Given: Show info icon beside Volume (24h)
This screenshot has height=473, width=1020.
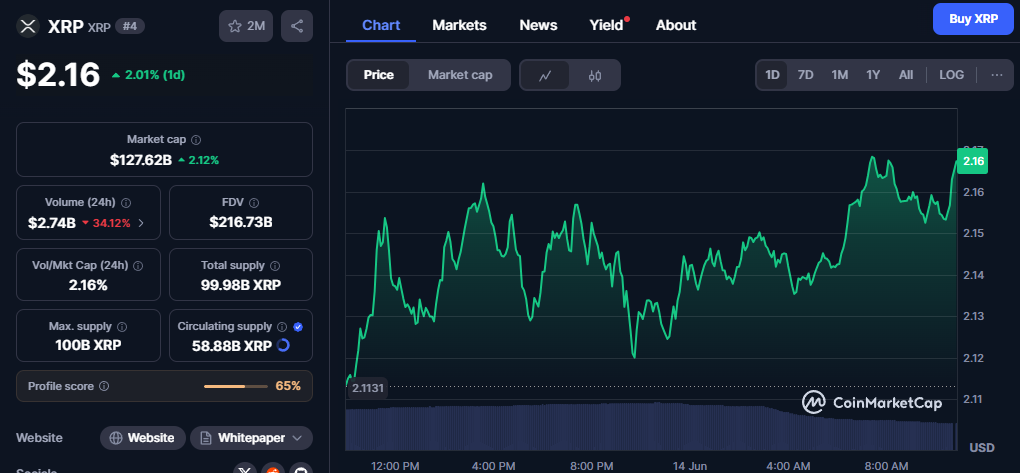Looking at the screenshot, I should click(126, 202).
